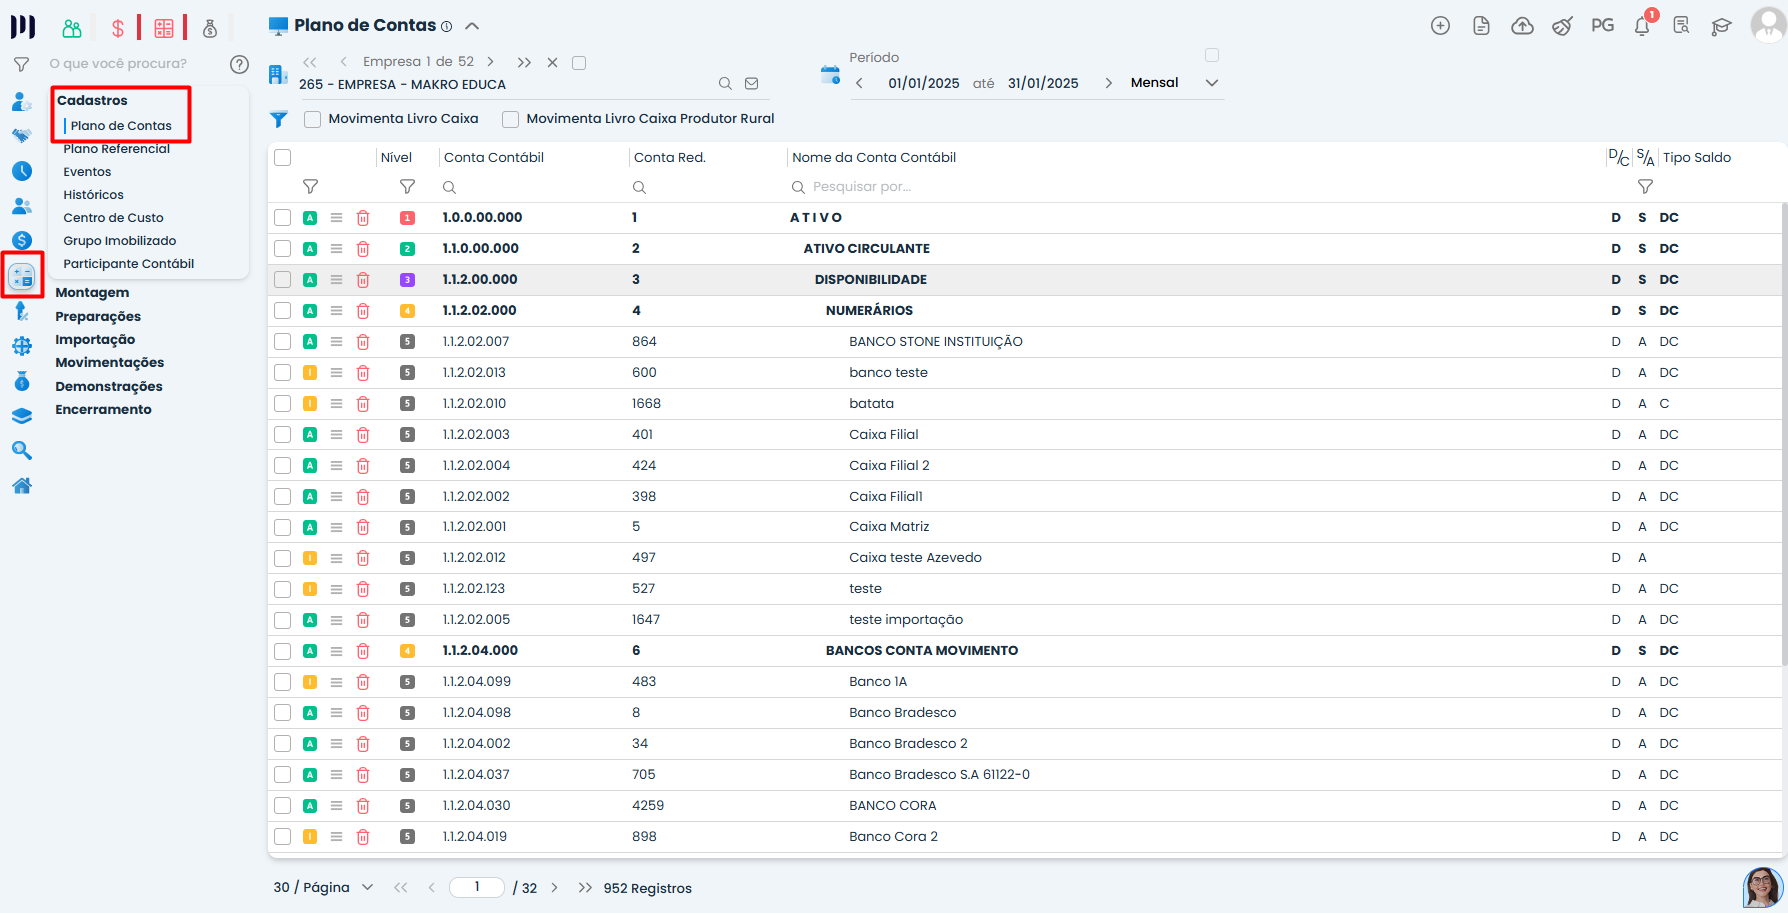Delete the BANCO STONE INSTITUIÇÃO account row

(x=363, y=342)
